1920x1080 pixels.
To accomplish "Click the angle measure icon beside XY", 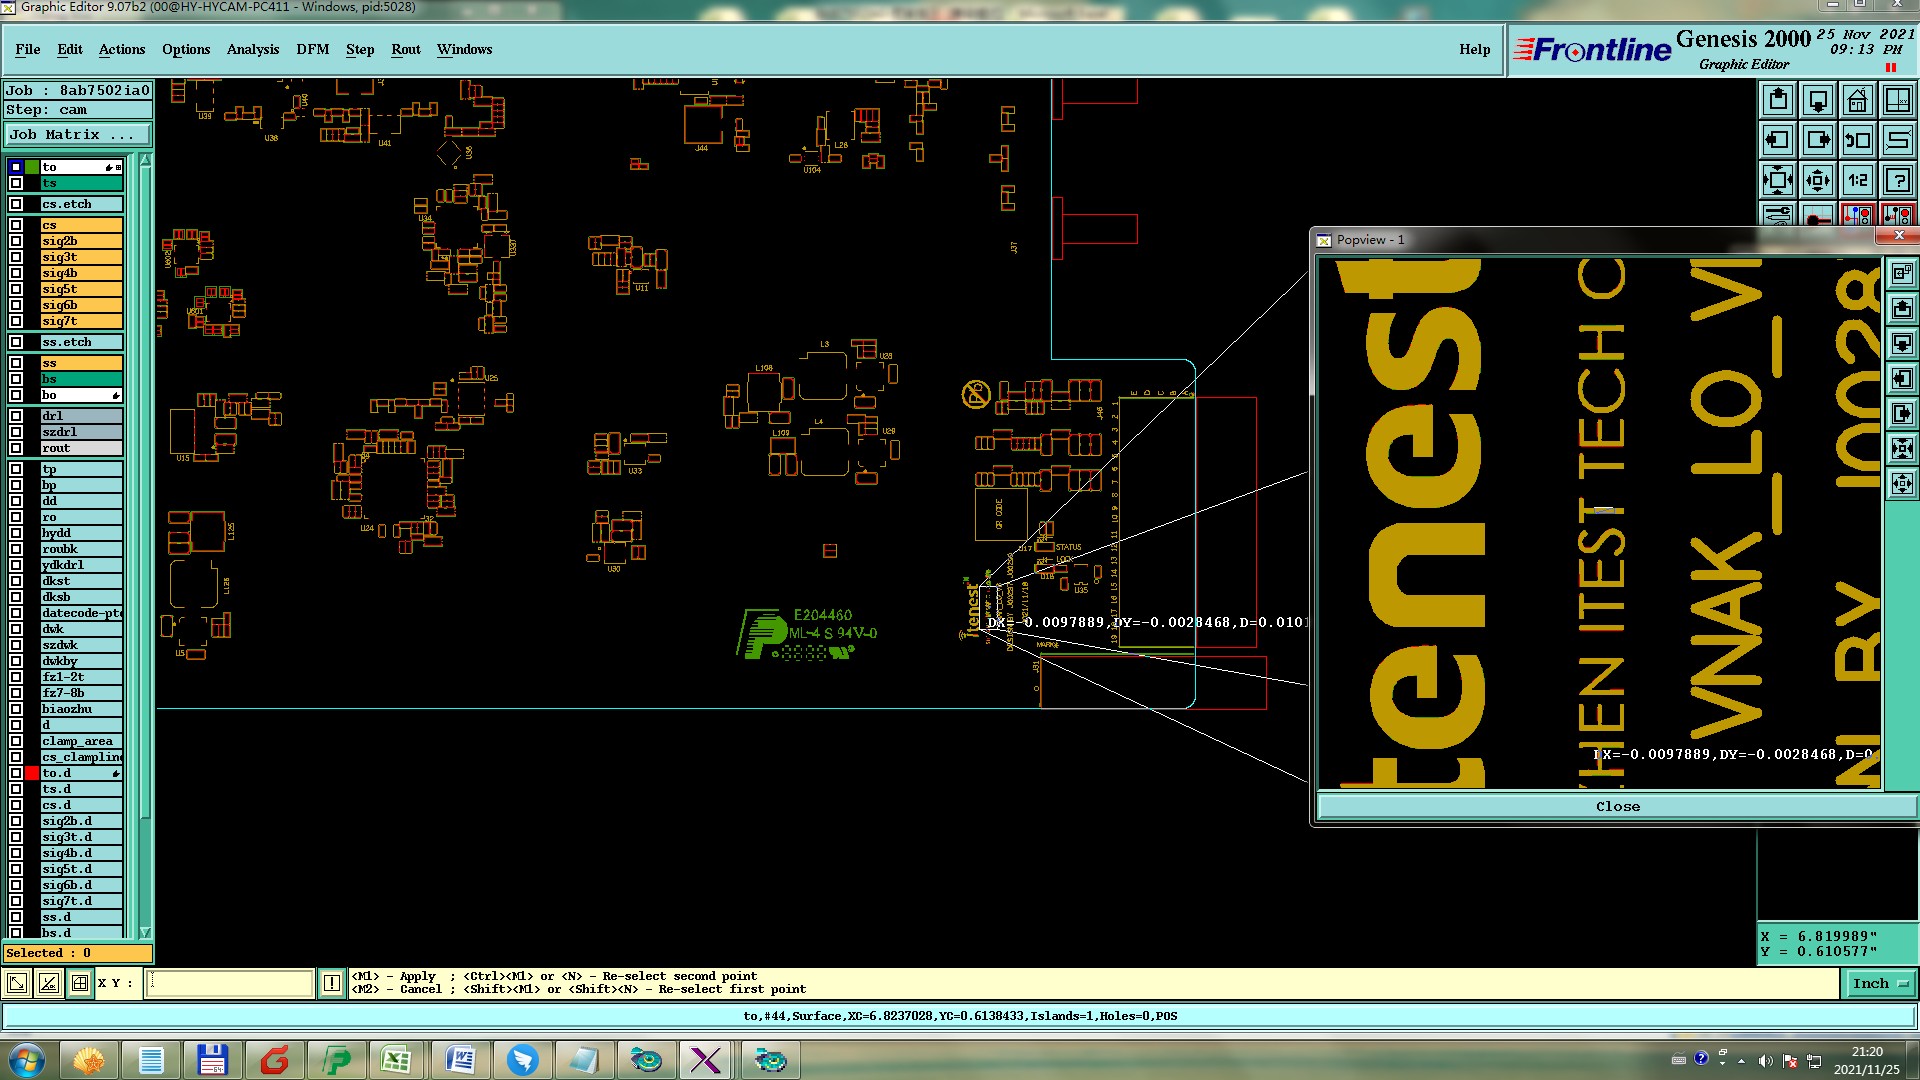I will tap(48, 983).
